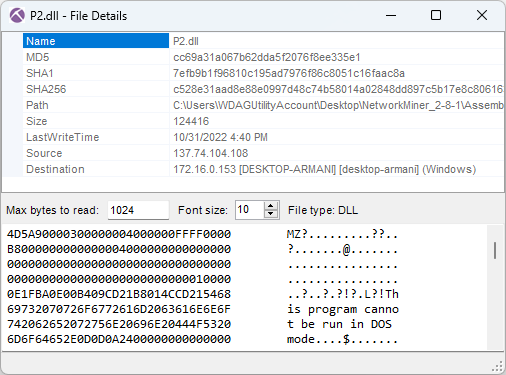Click the File type: DLL label
This screenshot has height=375, width=506.
323,210
